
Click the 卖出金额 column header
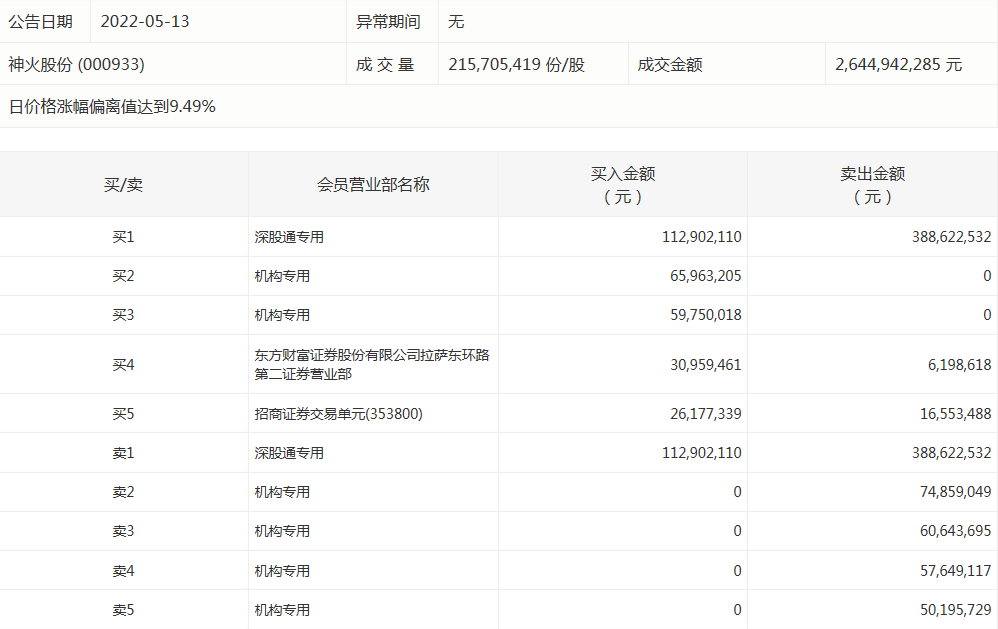[x=871, y=184]
